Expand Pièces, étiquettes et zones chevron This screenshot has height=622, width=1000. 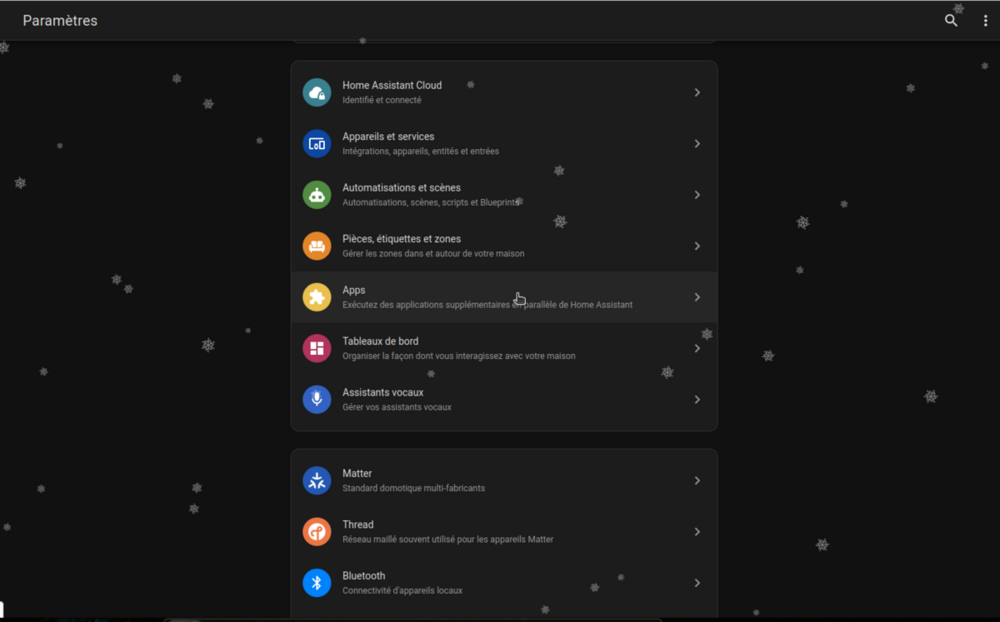pyautogui.click(x=697, y=246)
